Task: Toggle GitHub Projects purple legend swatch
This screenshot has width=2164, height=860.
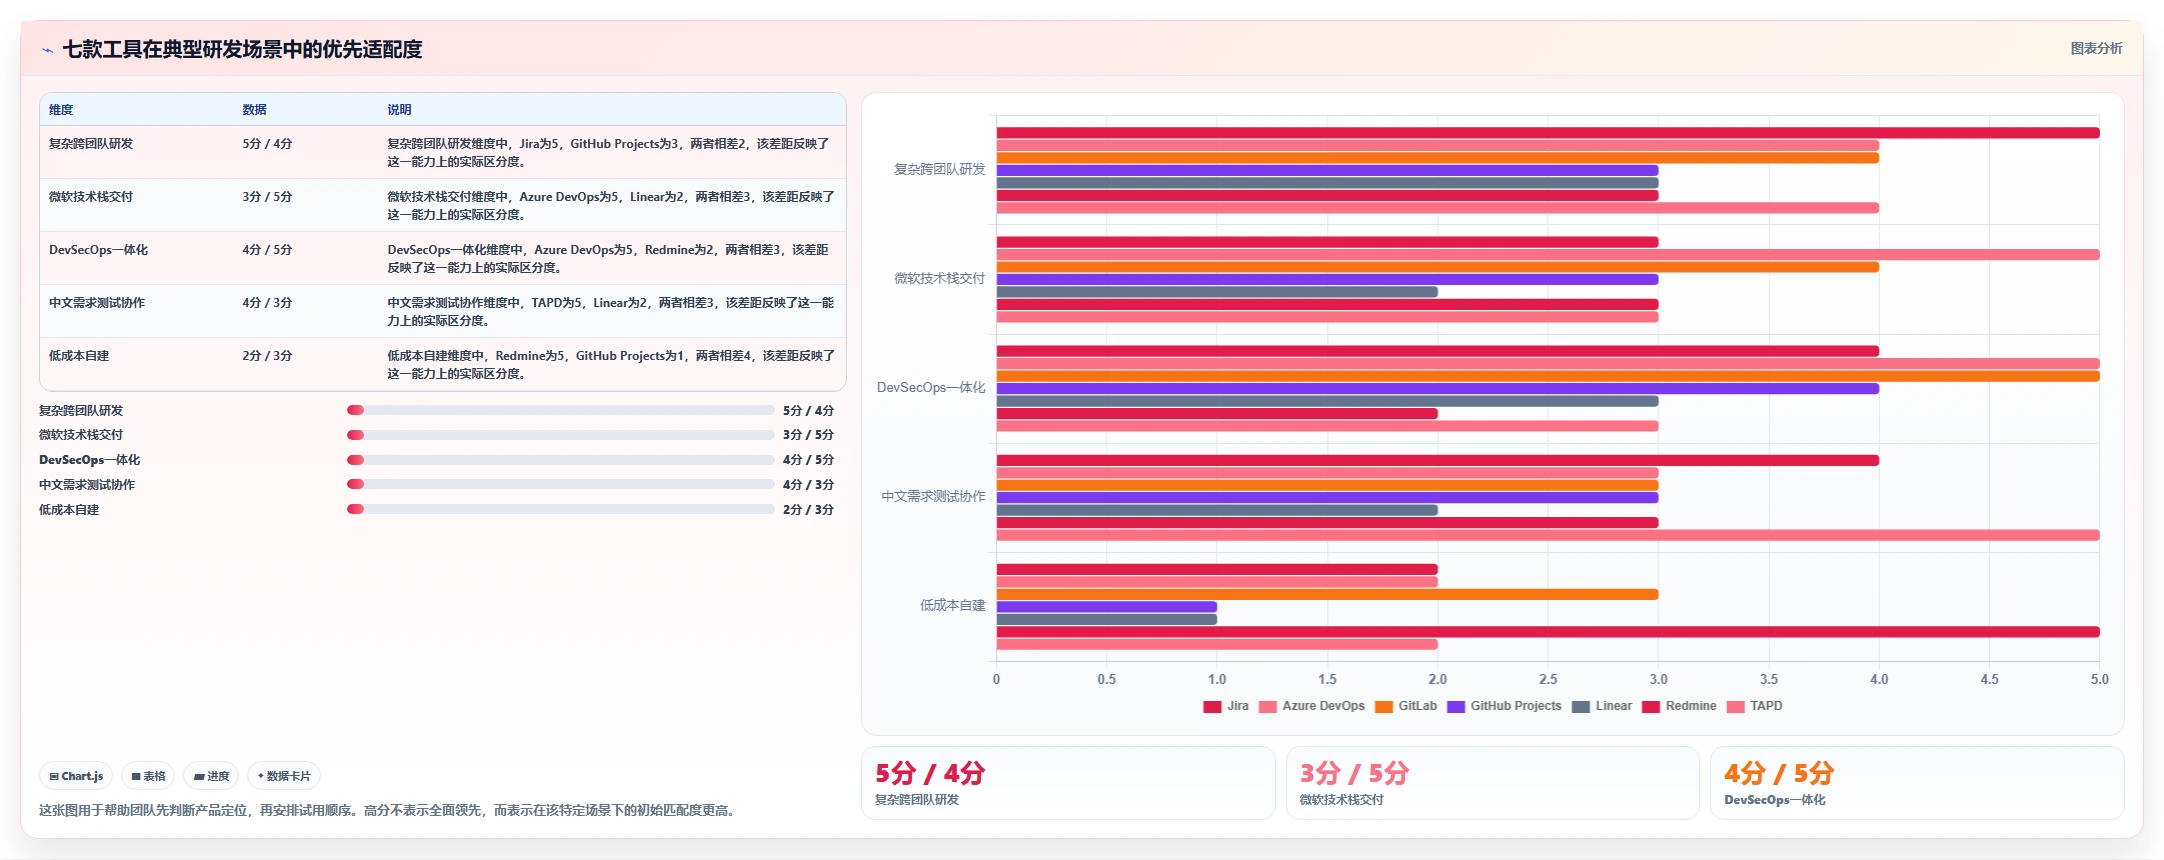Action: 1456,707
